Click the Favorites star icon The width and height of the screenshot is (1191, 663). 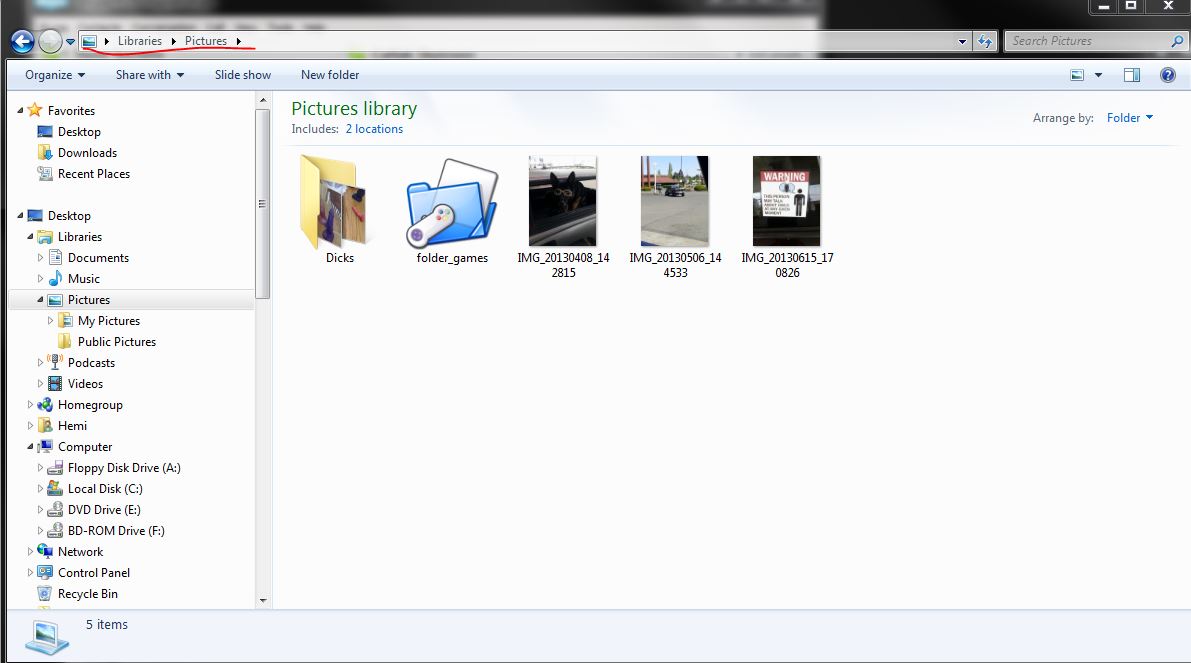[35, 110]
